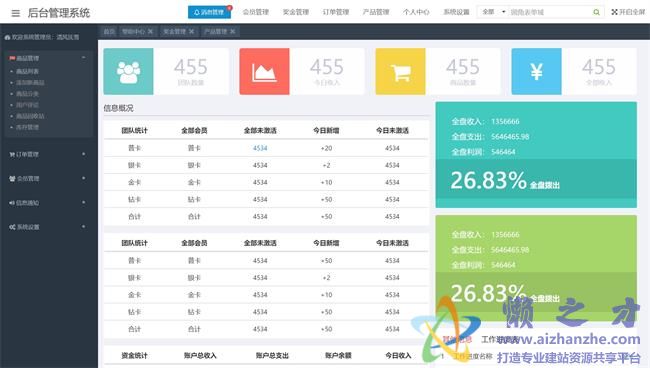Click the 资金统计 header in the bottom table

[134, 356]
